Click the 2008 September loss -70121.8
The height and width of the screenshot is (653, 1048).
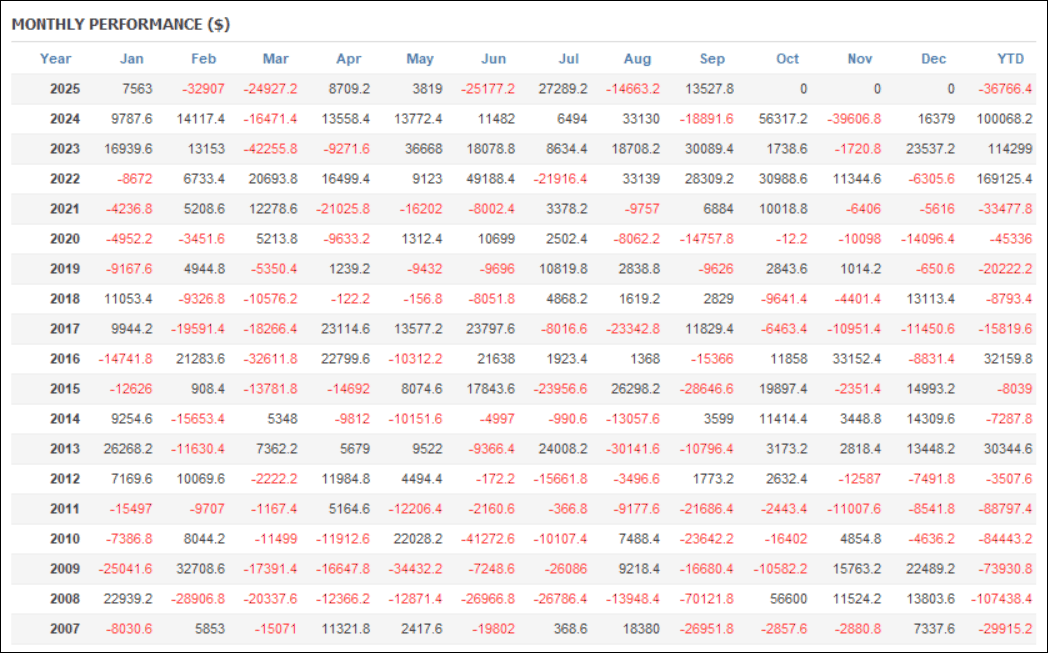[x=704, y=599]
